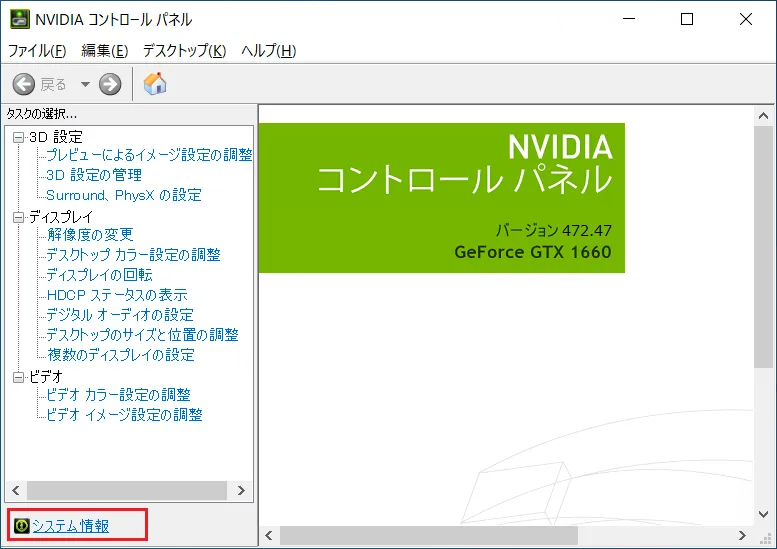This screenshot has height=549, width=777.
Task: Open HDCP ステータスの表示
Action: pyautogui.click(x=117, y=295)
